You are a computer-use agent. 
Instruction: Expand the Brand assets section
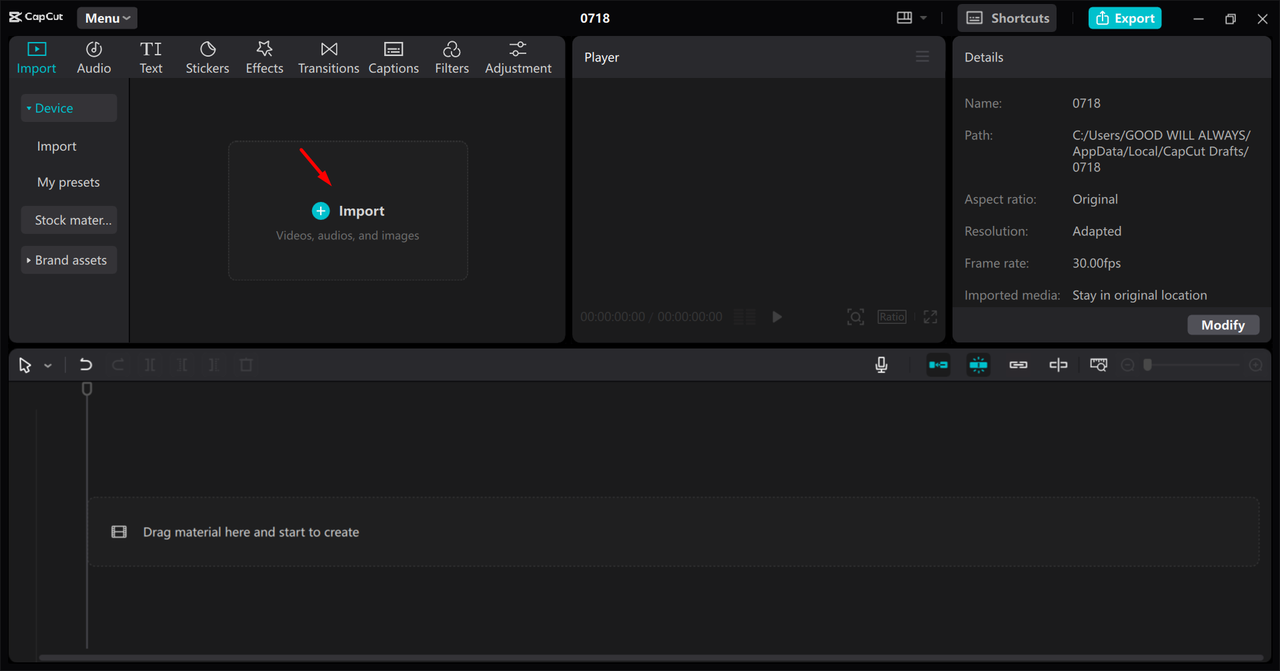(x=69, y=260)
